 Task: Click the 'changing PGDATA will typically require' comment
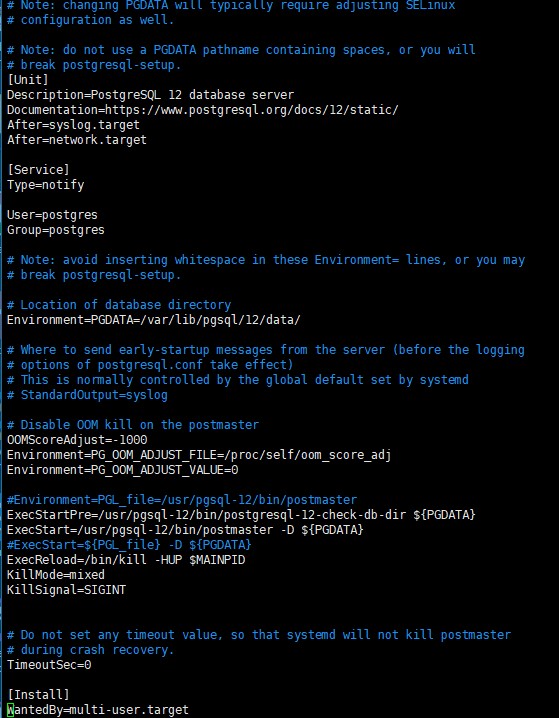[231, 5]
